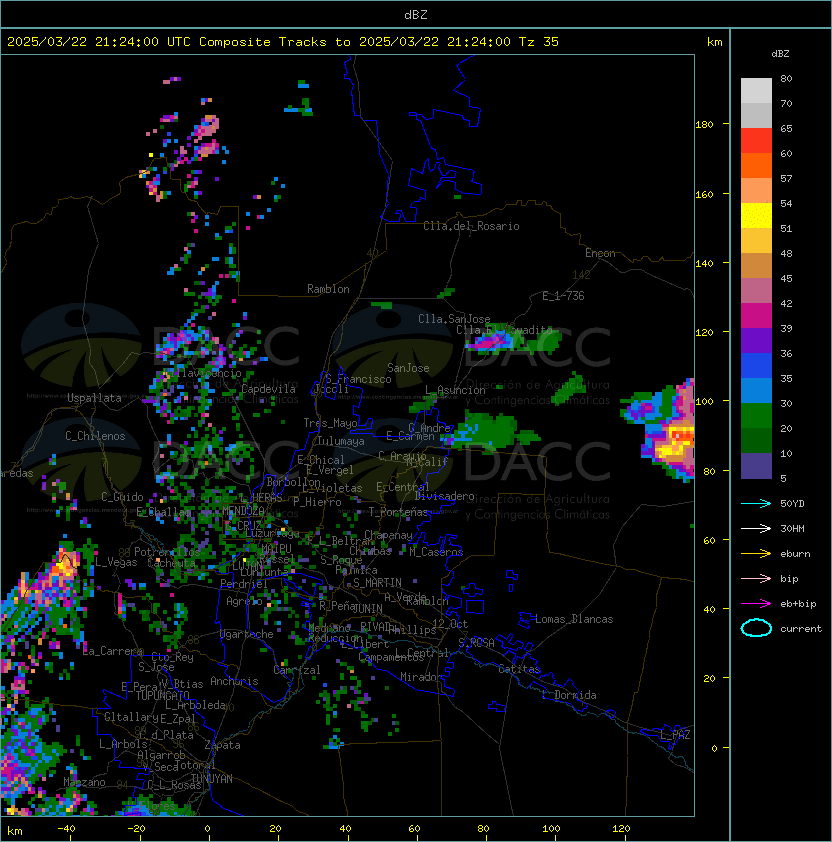Click the 'Potrerillos' map label
The height and width of the screenshot is (842, 832).
coord(167,552)
